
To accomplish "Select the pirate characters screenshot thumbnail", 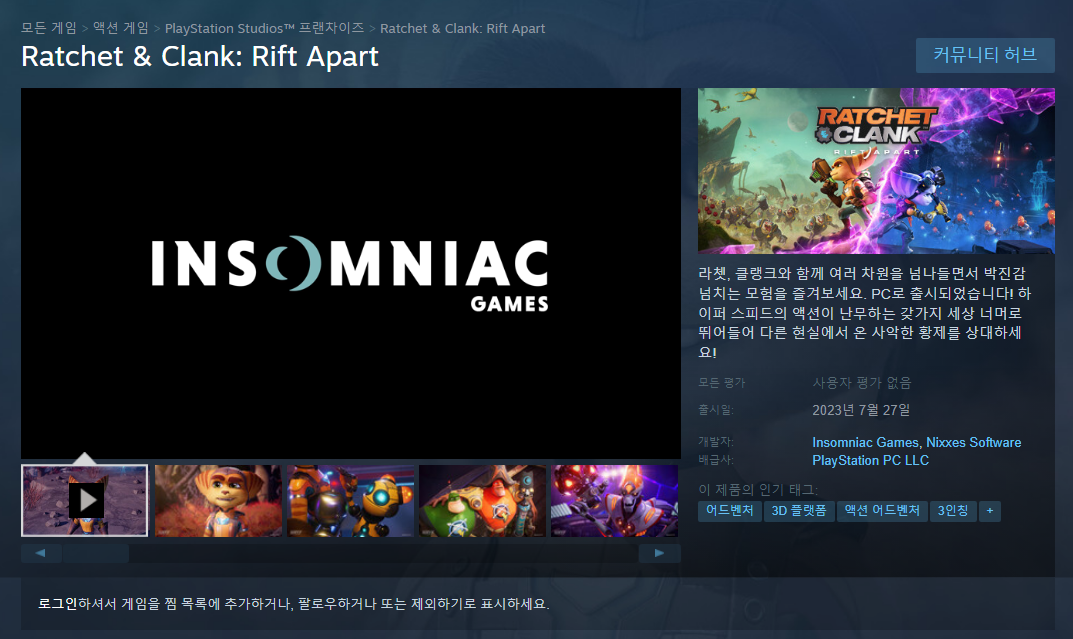I will tap(482, 501).
